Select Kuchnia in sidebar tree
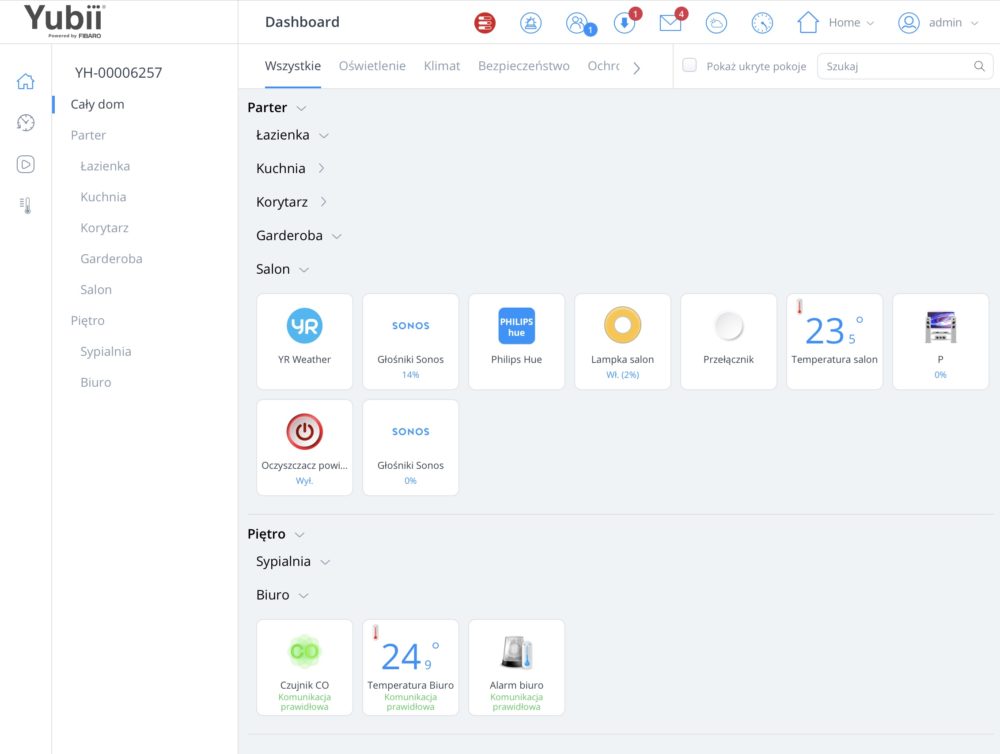 [103, 197]
